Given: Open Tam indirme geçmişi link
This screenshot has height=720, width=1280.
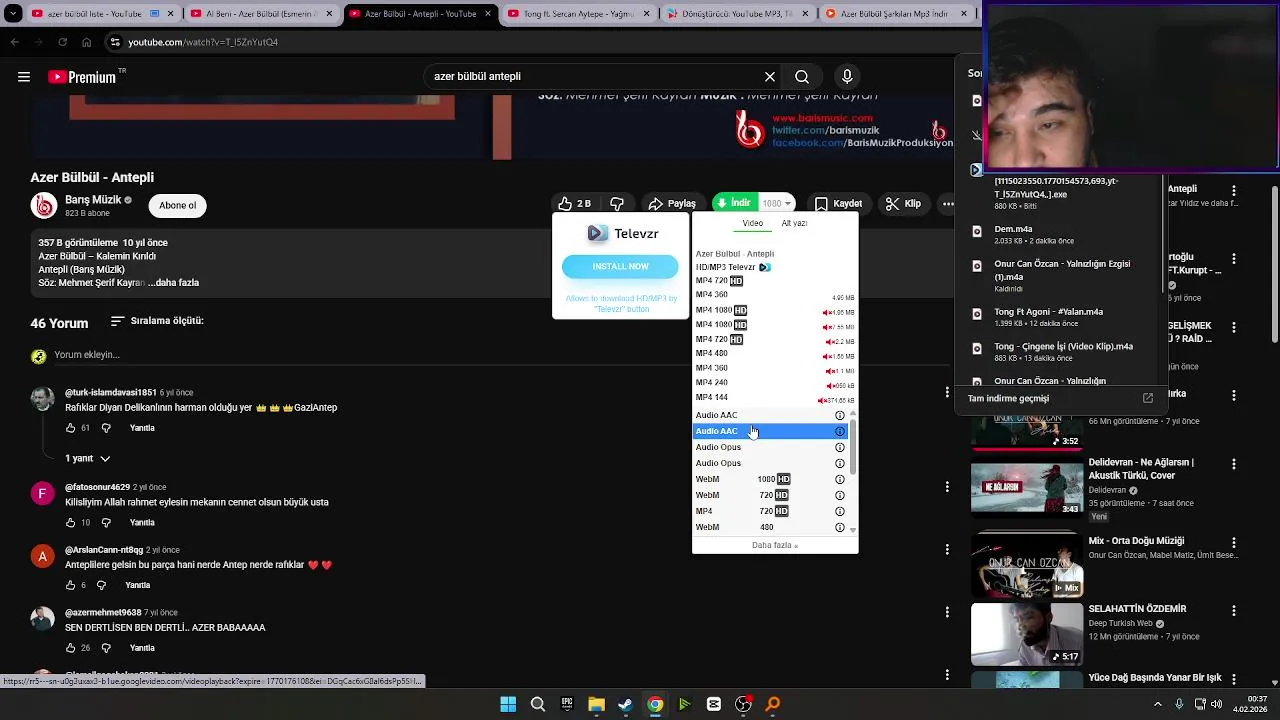Looking at the screenshot, I should point(1008,398).
